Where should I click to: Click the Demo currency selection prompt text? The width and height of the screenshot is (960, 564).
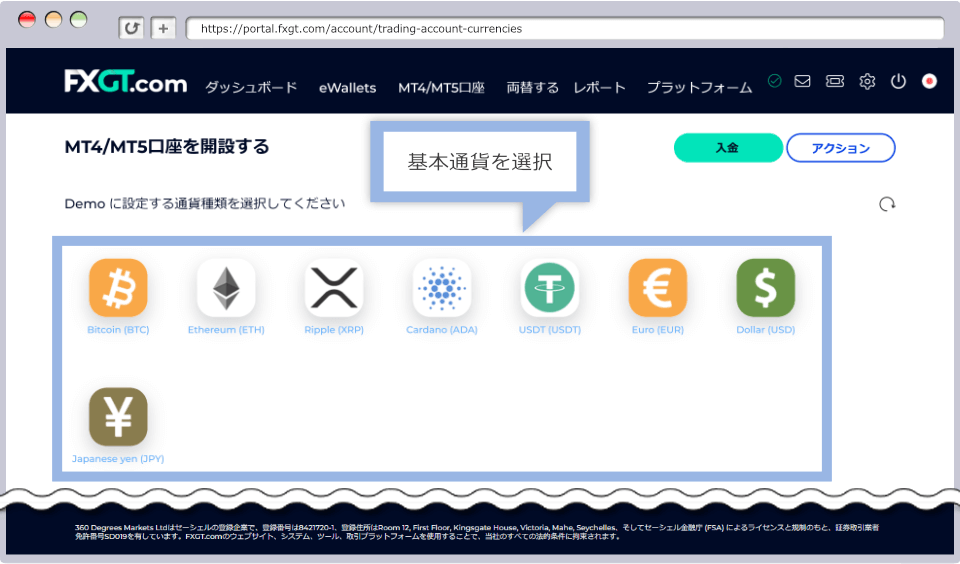click(204, 203)
